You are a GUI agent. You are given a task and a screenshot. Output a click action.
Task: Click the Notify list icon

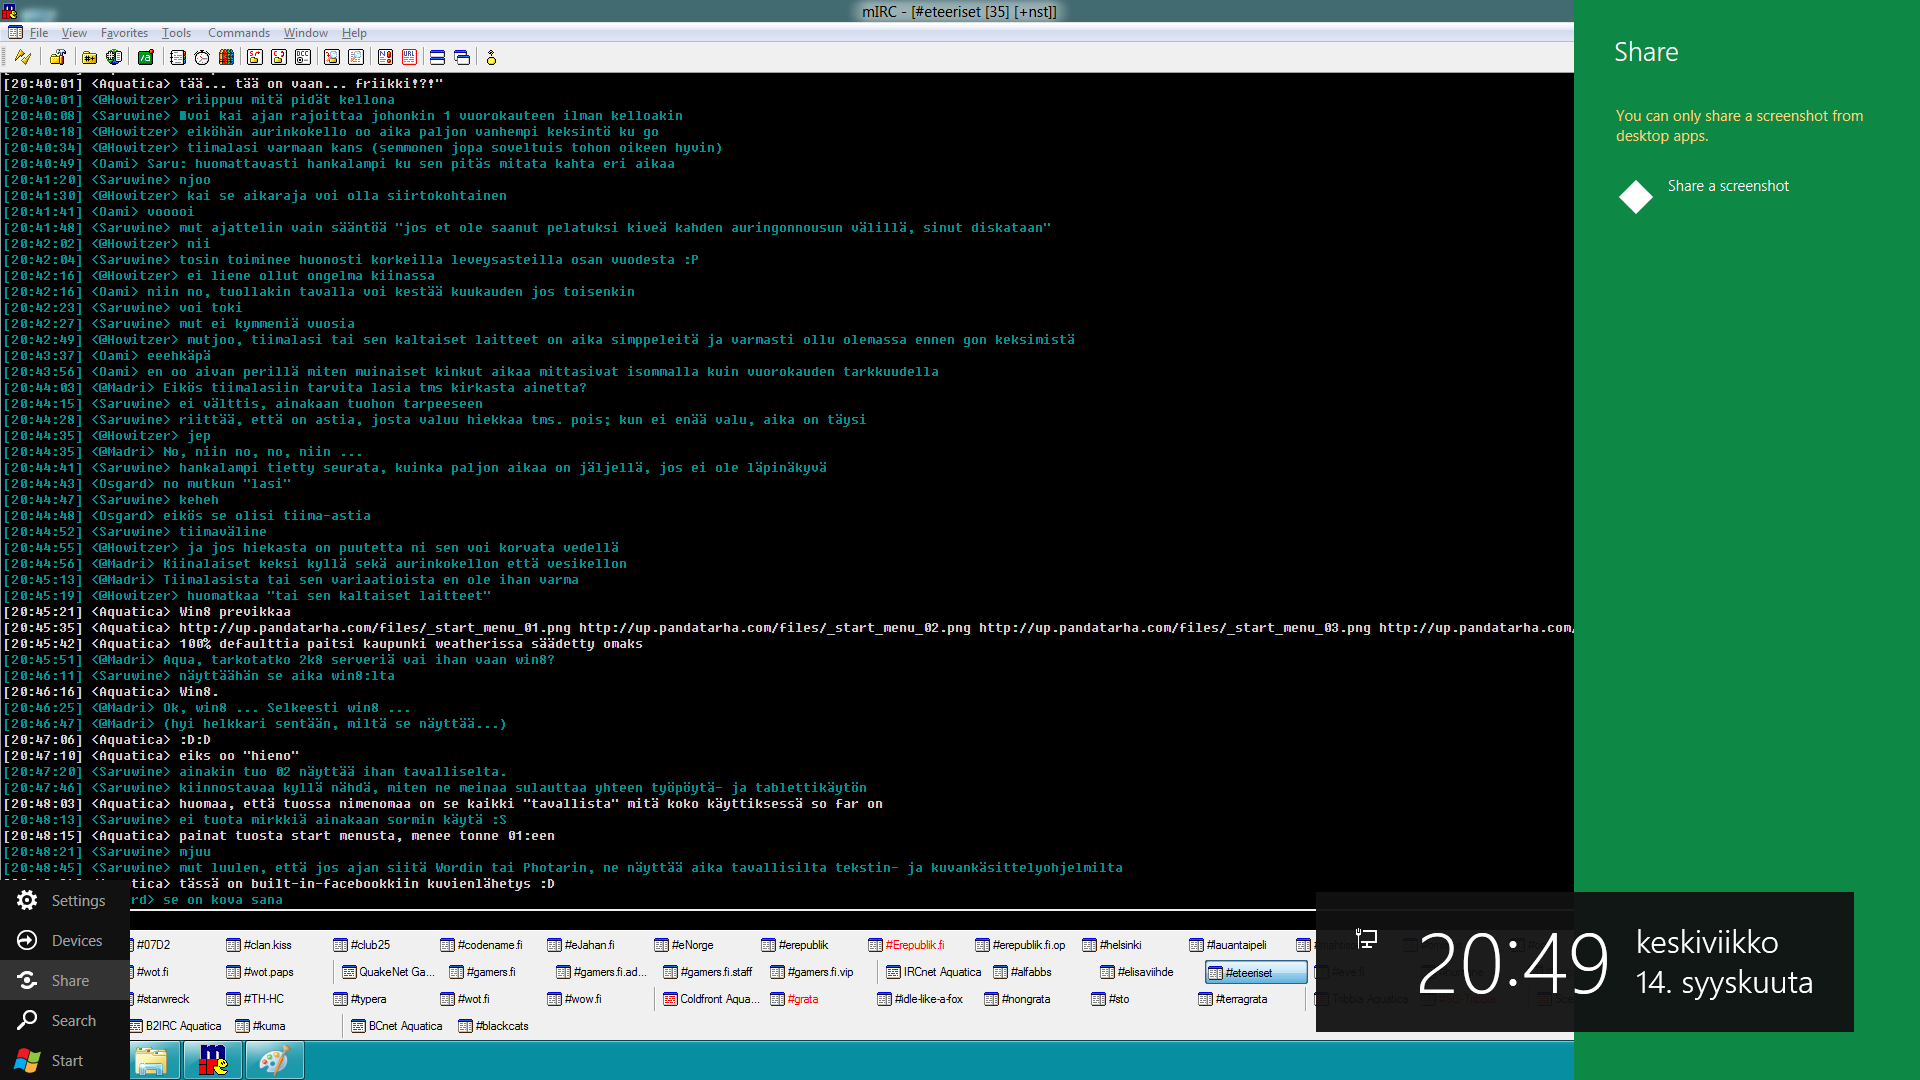pyautogui.click(x=385, y=57)
